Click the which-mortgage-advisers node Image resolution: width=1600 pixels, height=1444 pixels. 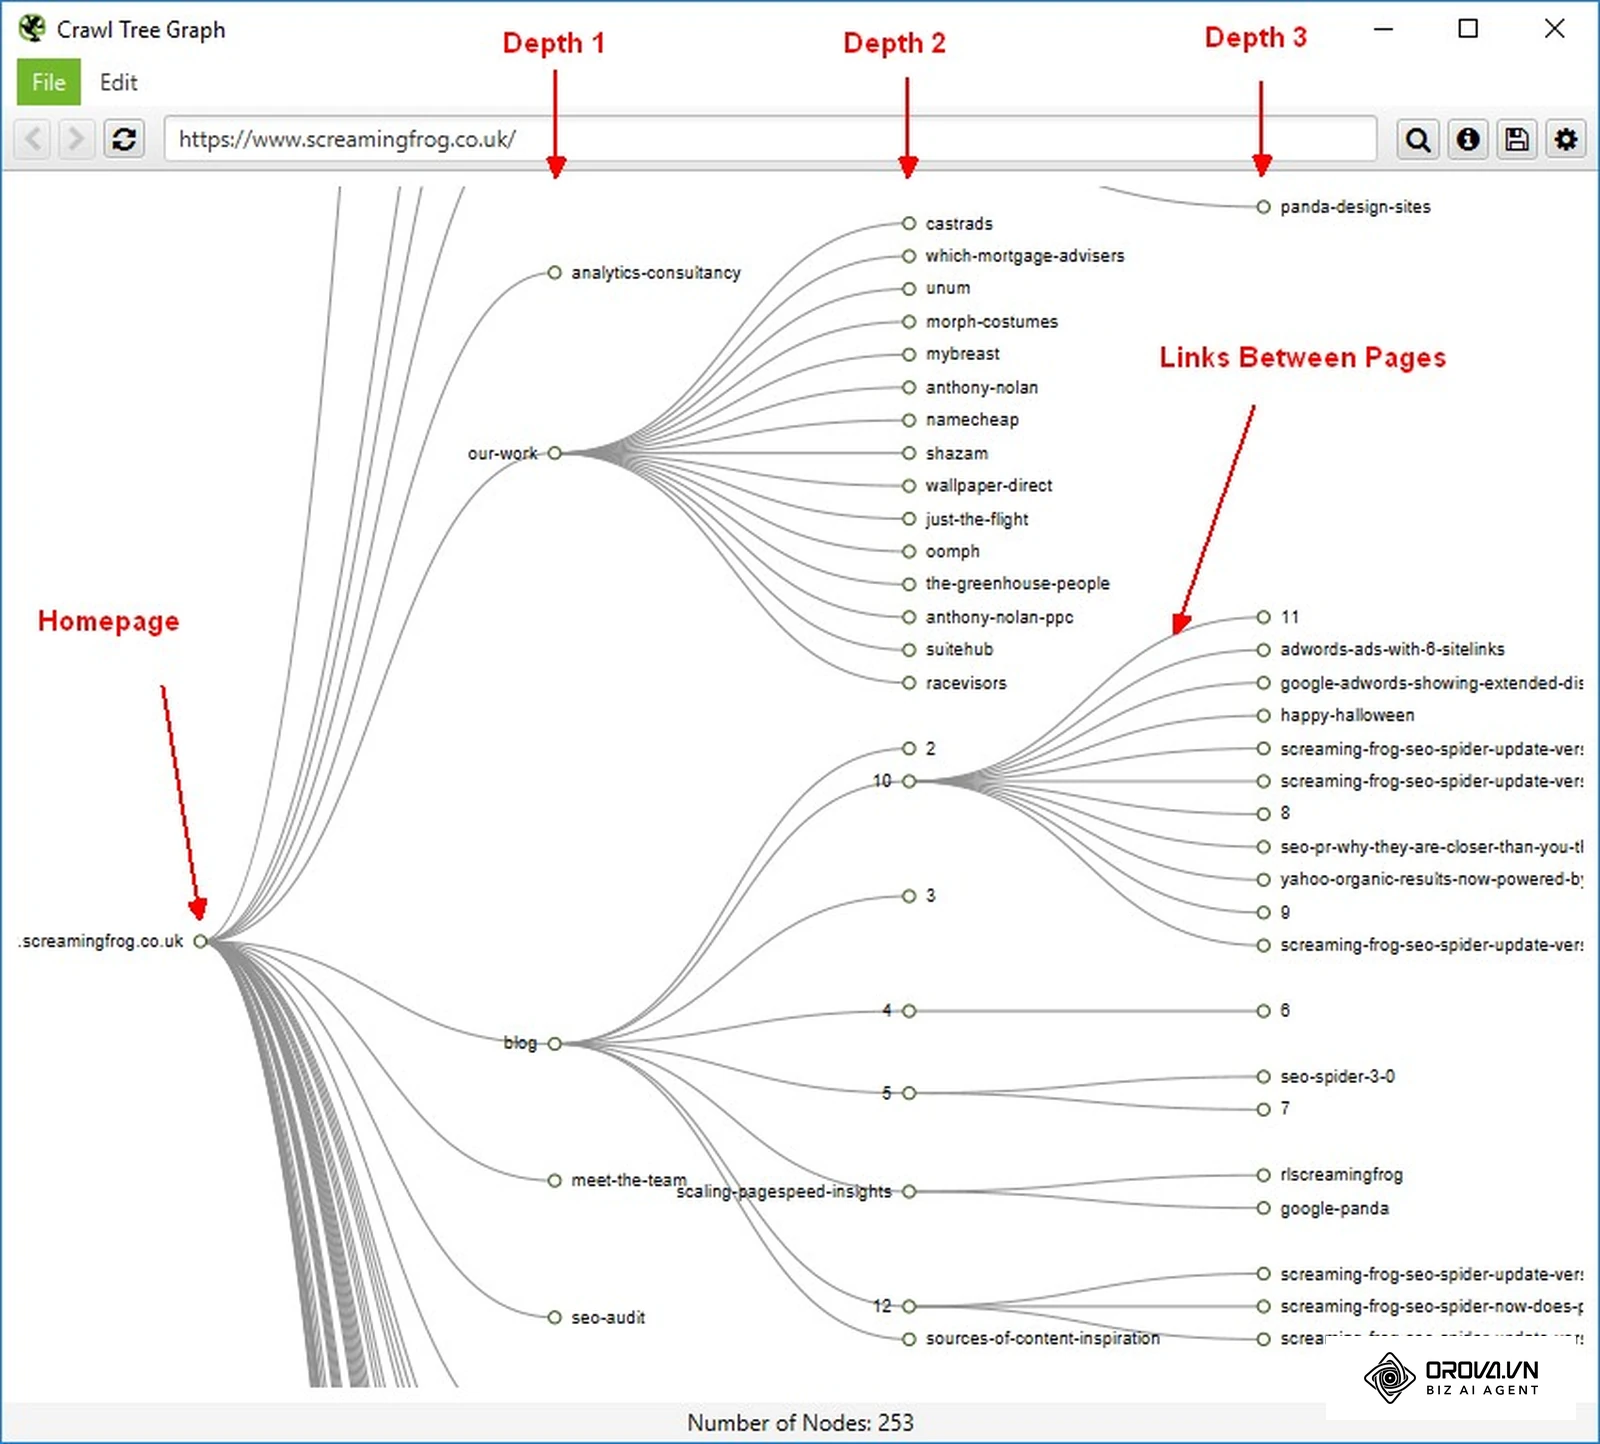click(909, 256)
